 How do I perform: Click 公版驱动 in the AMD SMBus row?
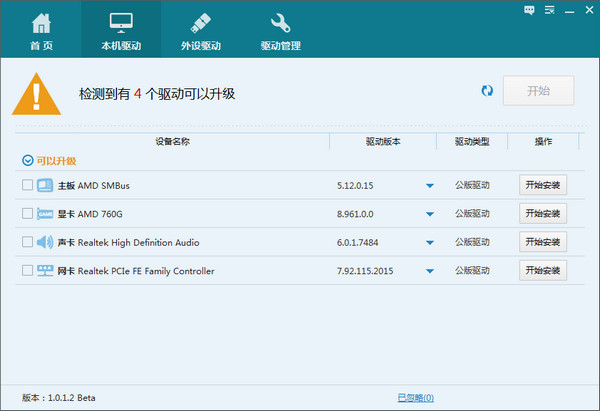click(472, 185)
